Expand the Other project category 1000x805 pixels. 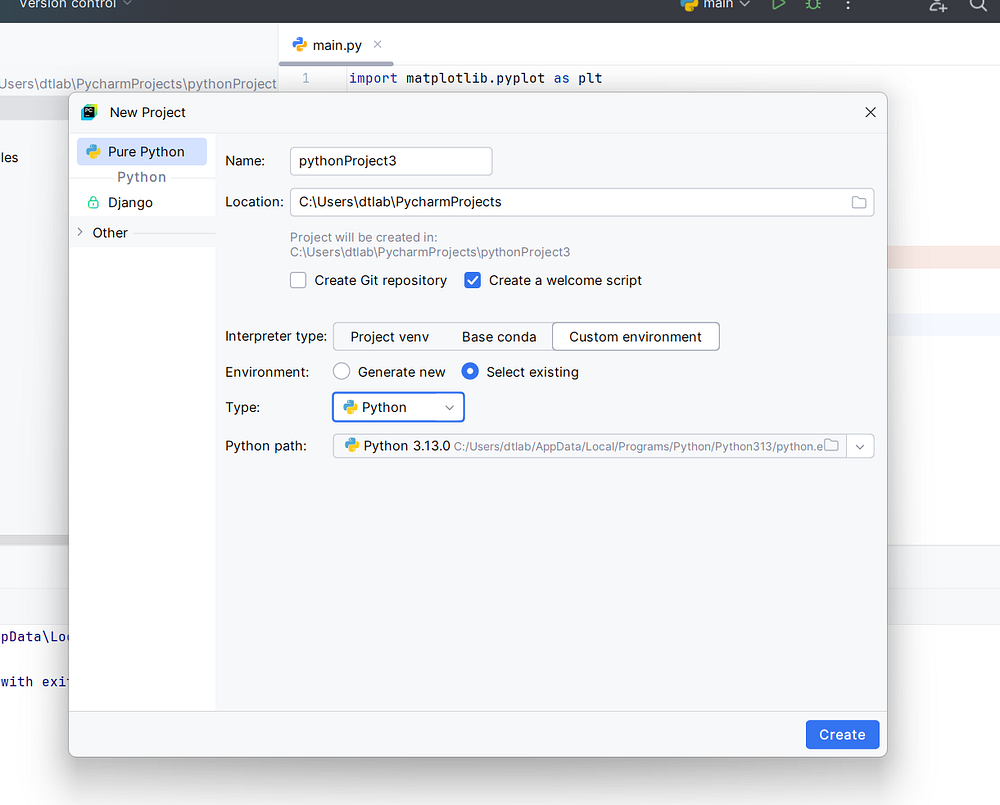tap(80, 232)
